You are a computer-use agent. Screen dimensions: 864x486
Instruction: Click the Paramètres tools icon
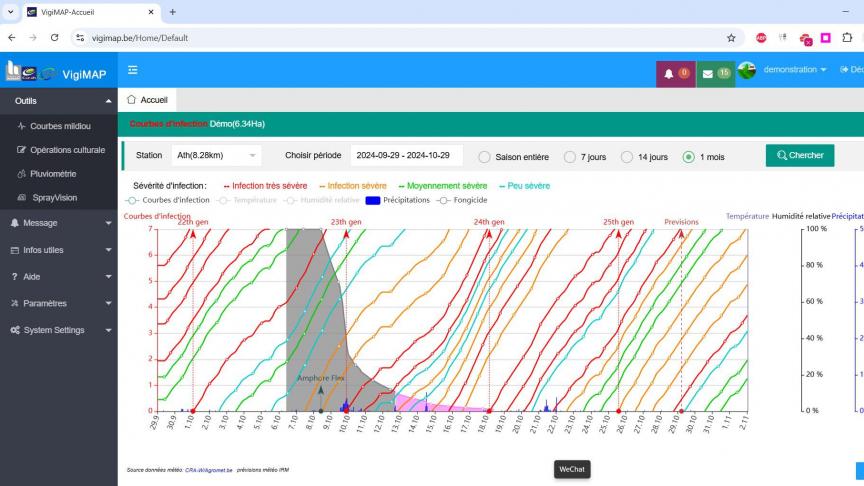pos(15,304)
